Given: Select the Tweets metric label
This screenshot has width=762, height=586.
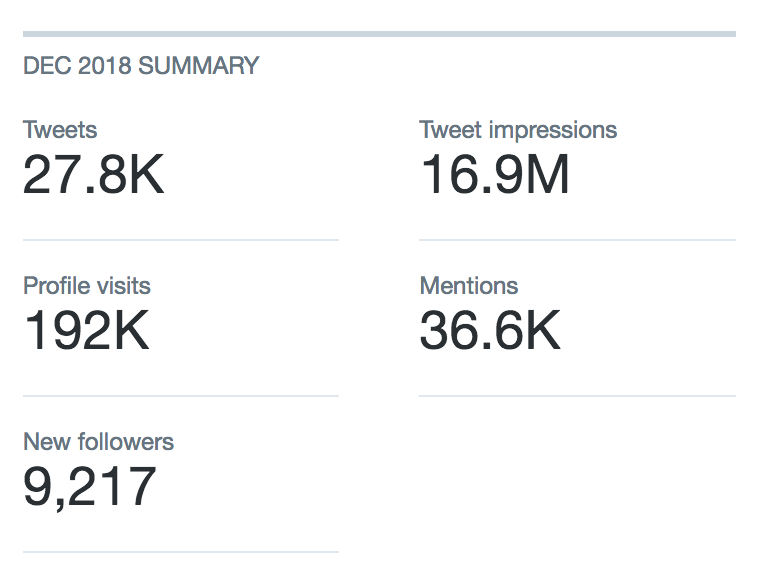Looking at the screenshot, I should click(60, 130).
